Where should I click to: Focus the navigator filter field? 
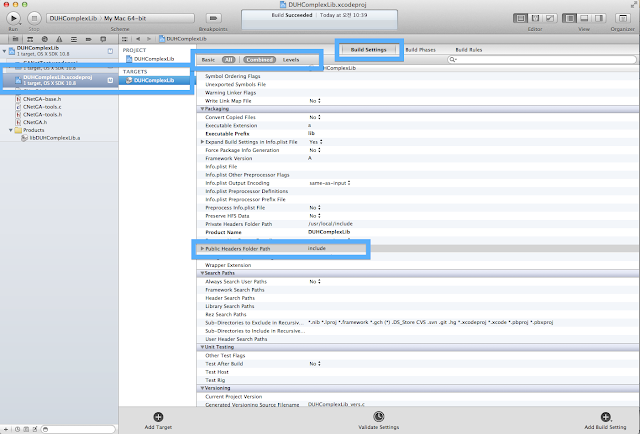click(78, 429)
